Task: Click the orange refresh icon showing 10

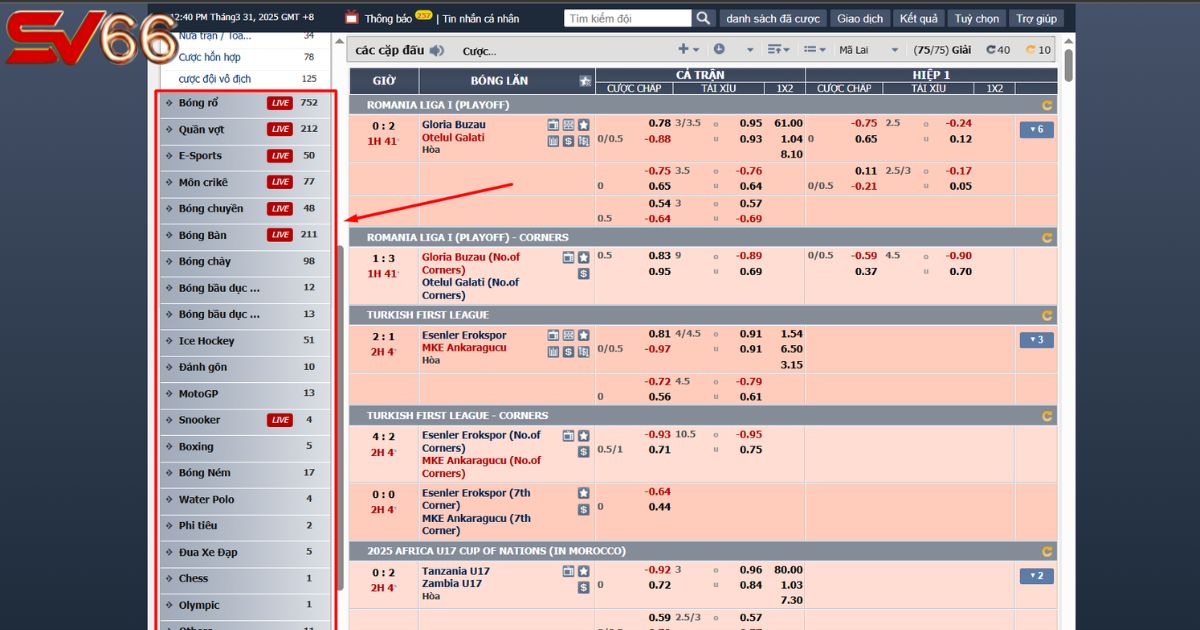Action: [x=1038, y=50]
